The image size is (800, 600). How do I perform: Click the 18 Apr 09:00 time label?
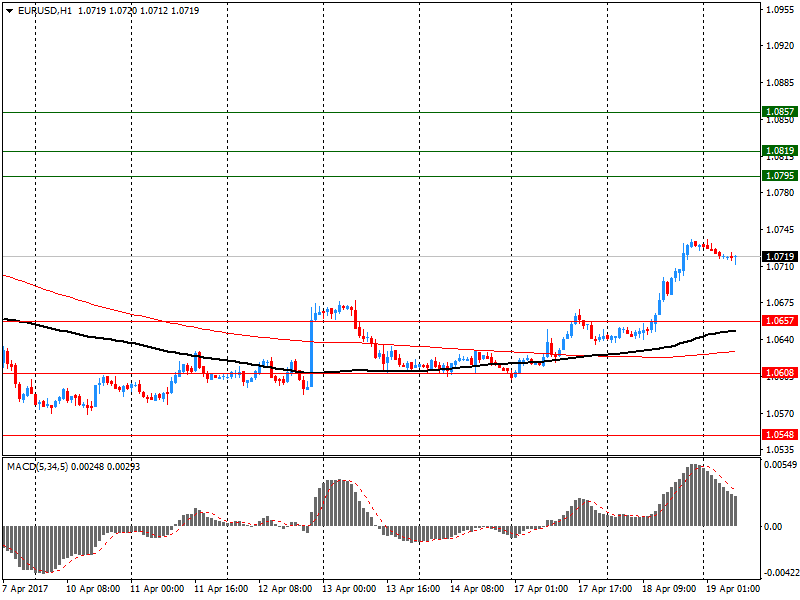coord(669,589)
